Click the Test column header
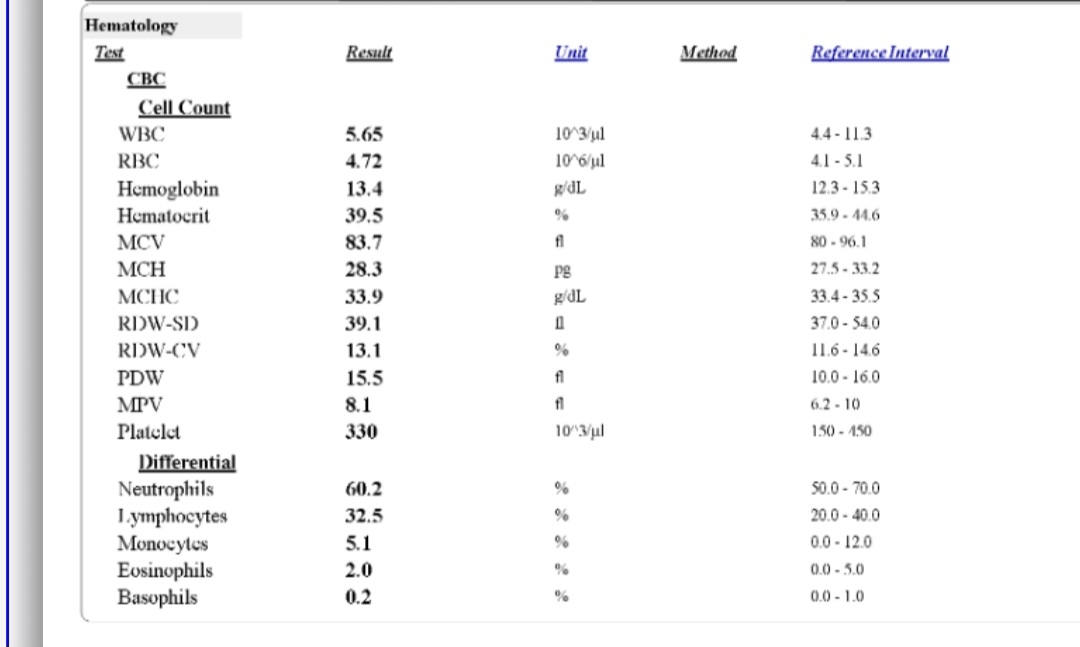This screenshot has height=647, width=1080. [x=108, y=53]
